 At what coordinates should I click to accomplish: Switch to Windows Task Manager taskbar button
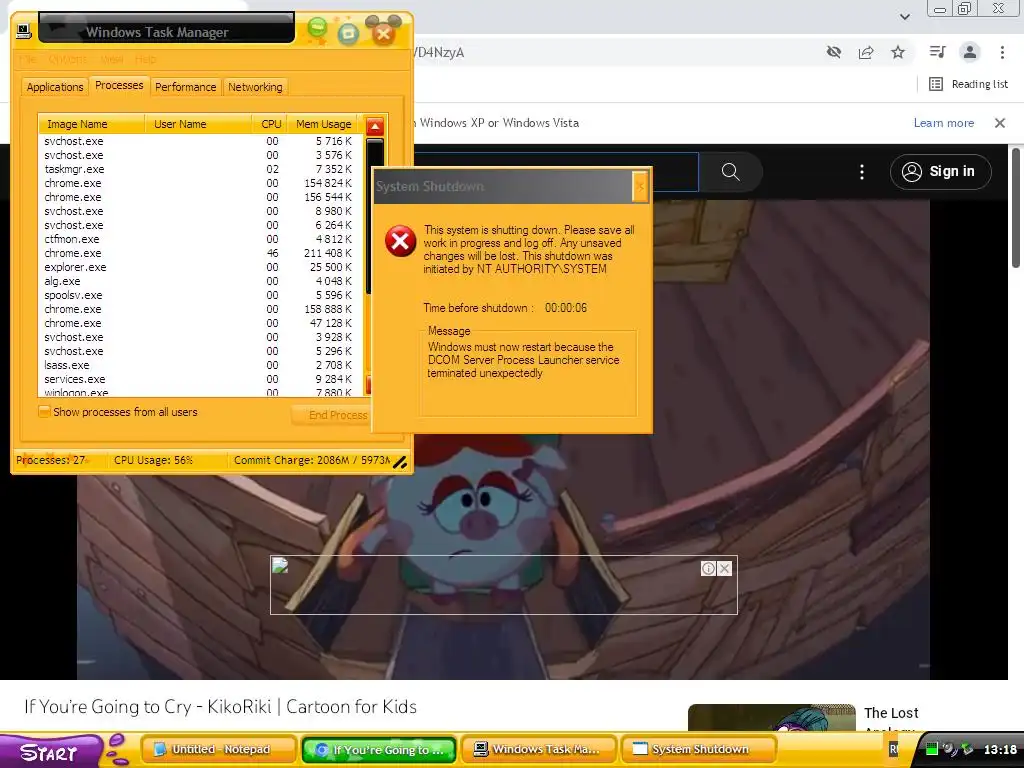pyautogui.click(x=539, y=749)
